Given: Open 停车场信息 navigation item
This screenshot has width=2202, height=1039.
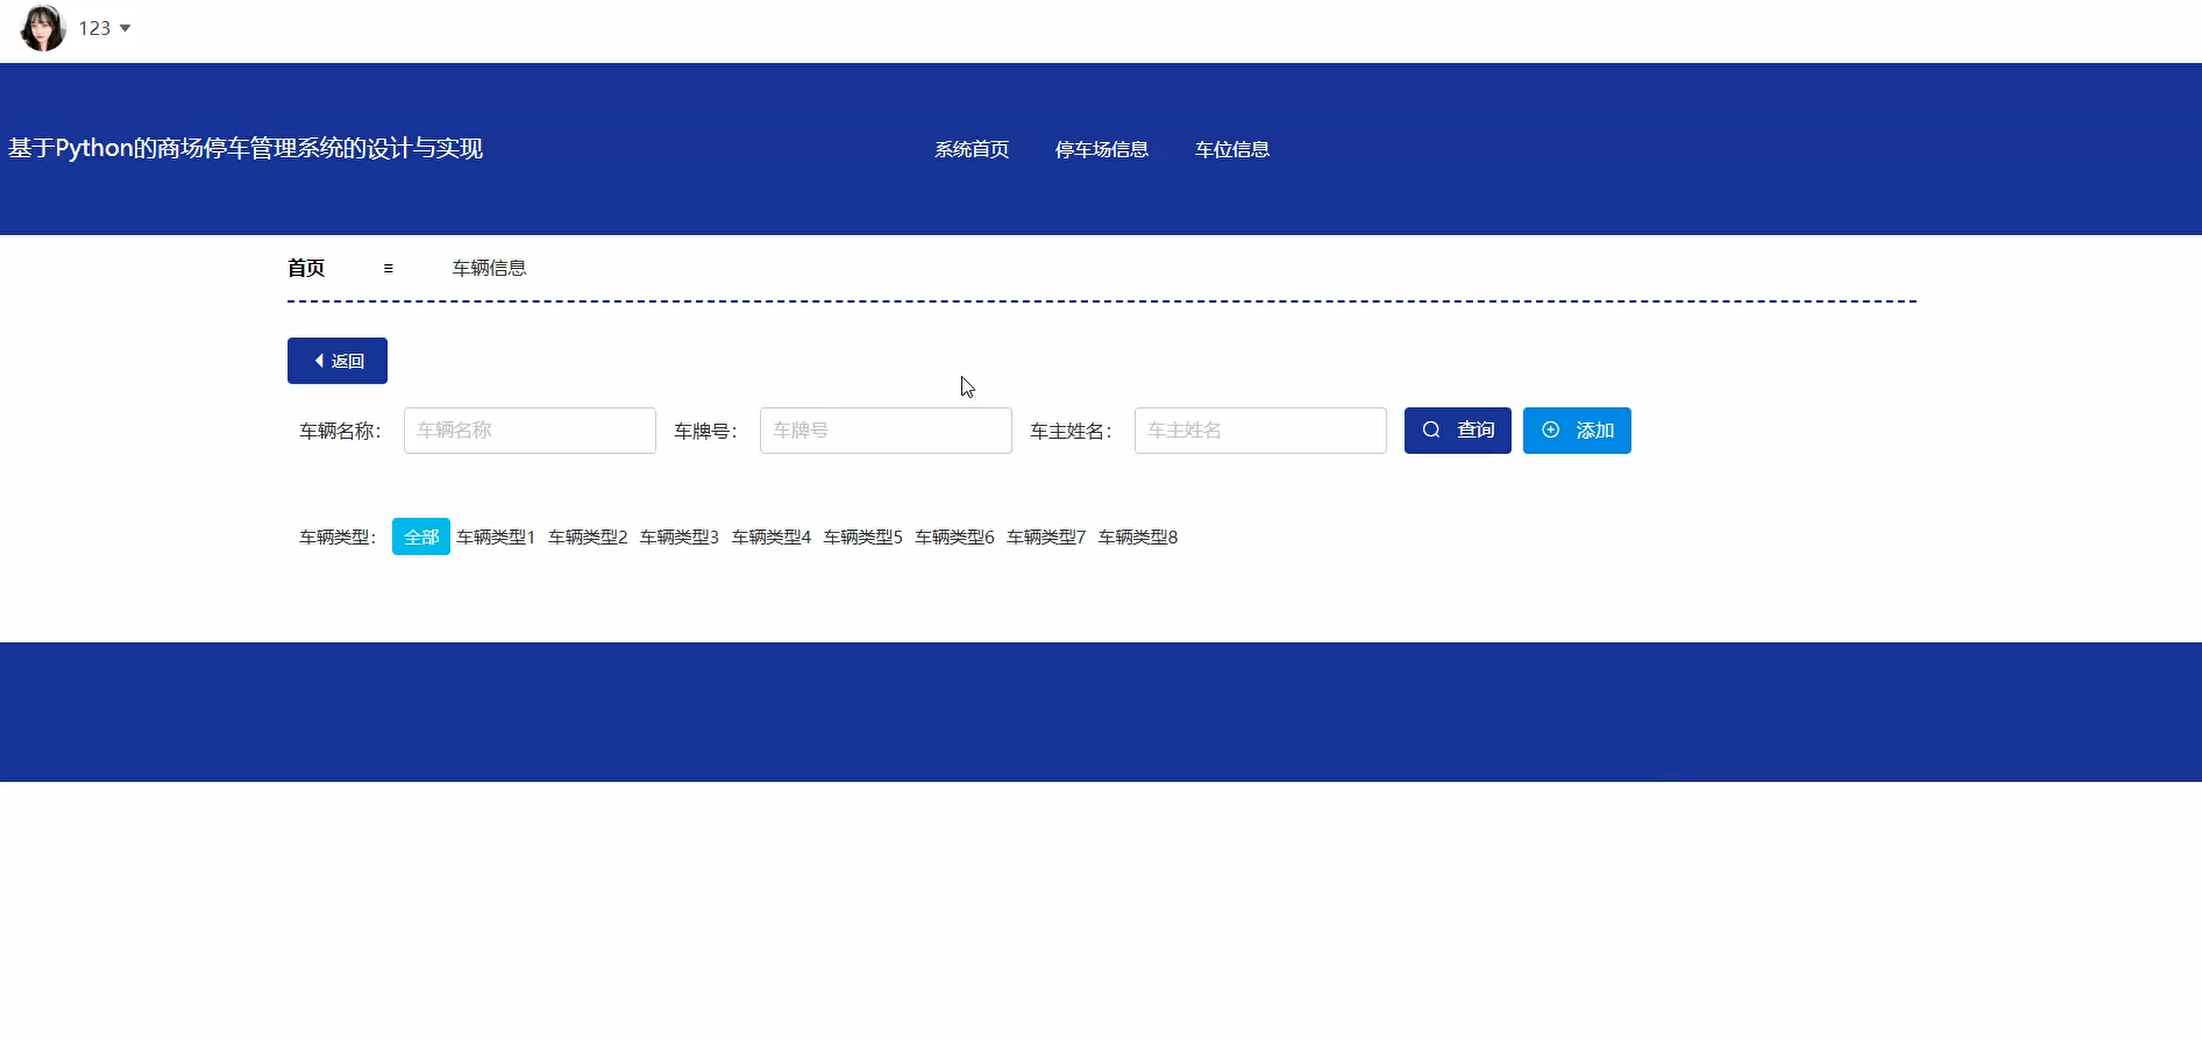Looking at the screenshot, I should tap(1102, 149).
